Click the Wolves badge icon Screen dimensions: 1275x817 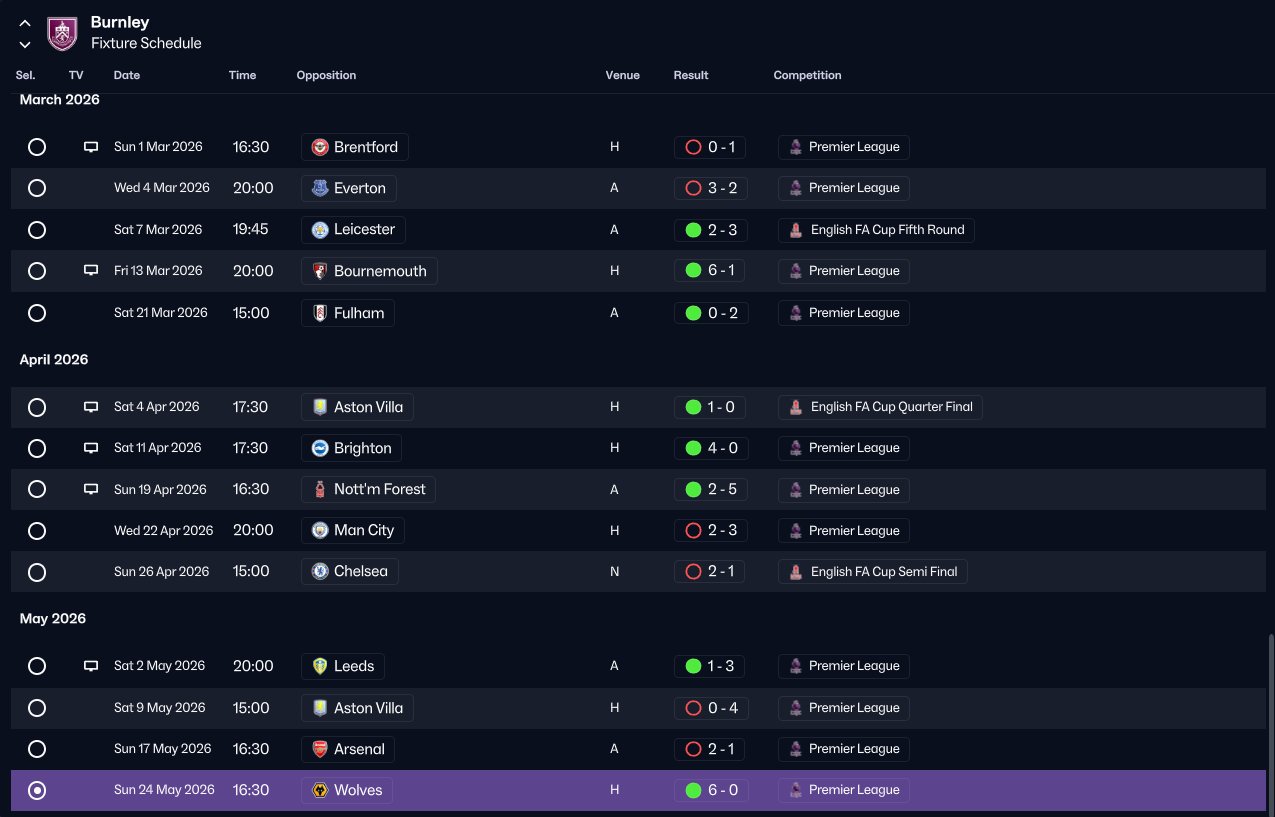320,791
